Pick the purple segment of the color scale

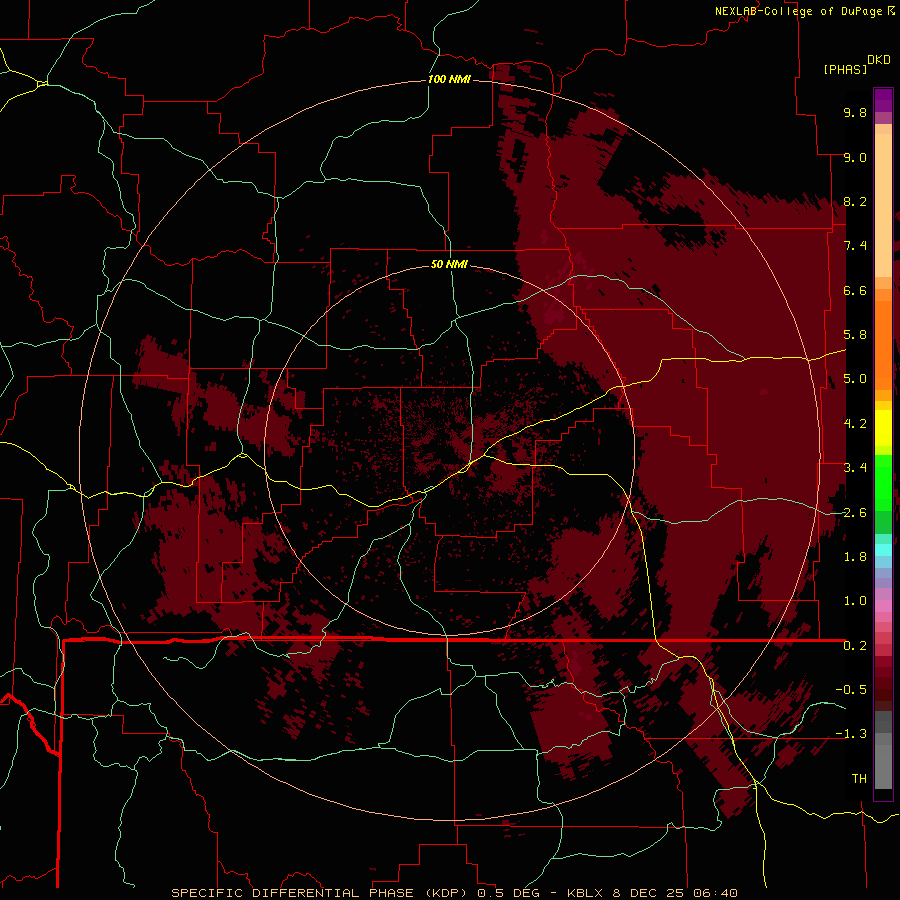883,100
